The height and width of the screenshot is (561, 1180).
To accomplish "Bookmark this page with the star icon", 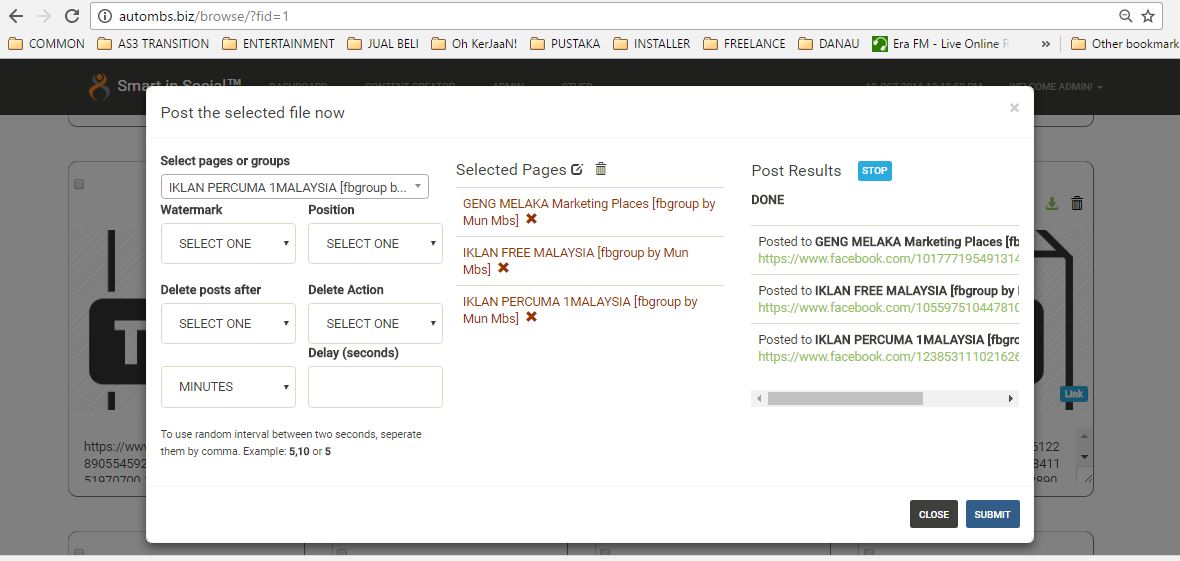I will (x=1148, y=16).
